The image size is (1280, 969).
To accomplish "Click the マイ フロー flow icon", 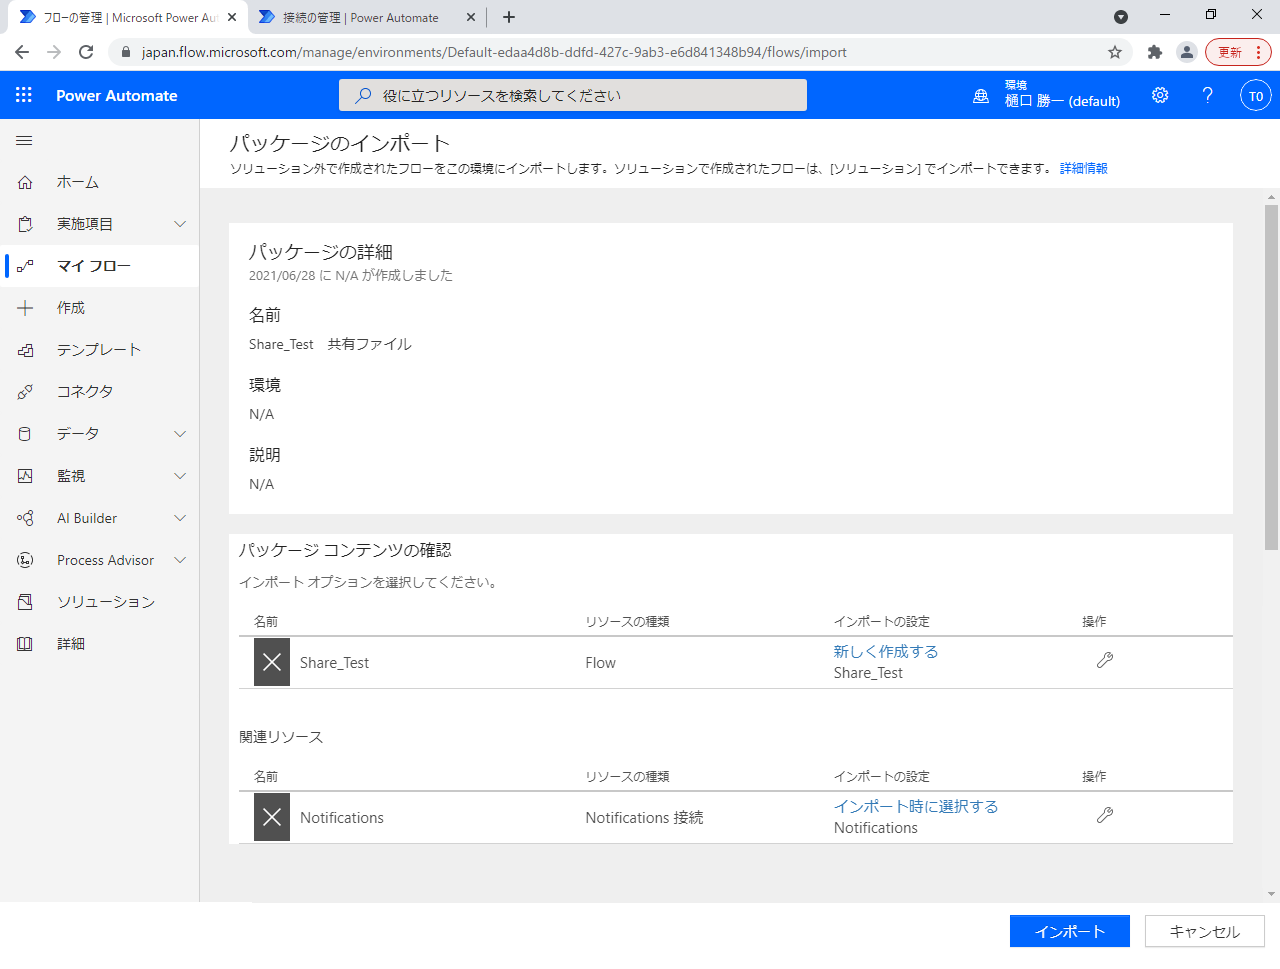I will coord(25,266).
